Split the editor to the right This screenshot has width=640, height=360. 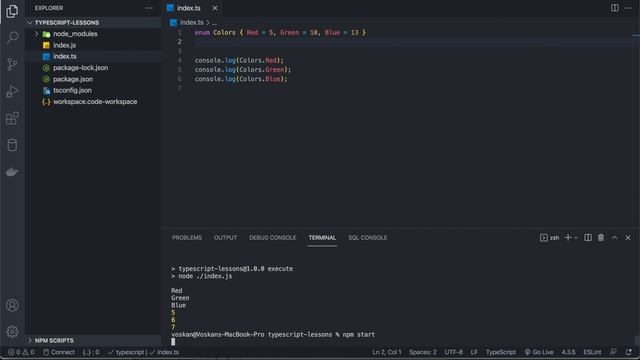(x=614, y=8)
